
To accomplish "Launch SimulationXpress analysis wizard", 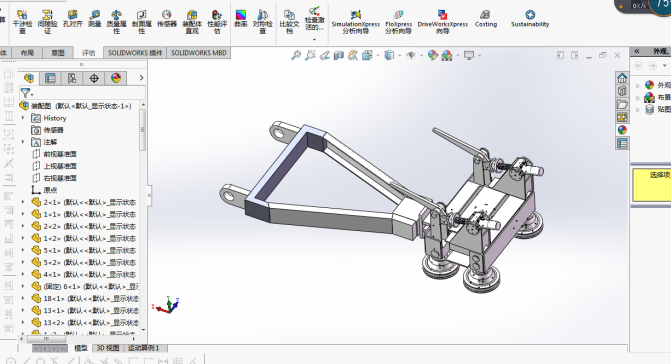I will (x=356, y=21).
